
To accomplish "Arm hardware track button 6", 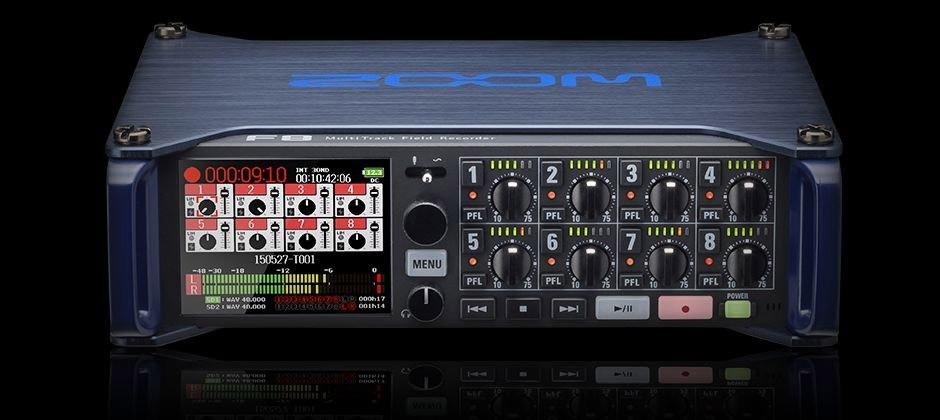I will tap(552, 241).
